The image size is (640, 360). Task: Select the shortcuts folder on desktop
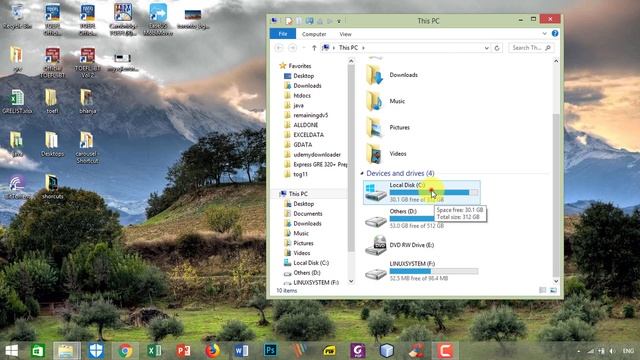[x=52, y=187]
